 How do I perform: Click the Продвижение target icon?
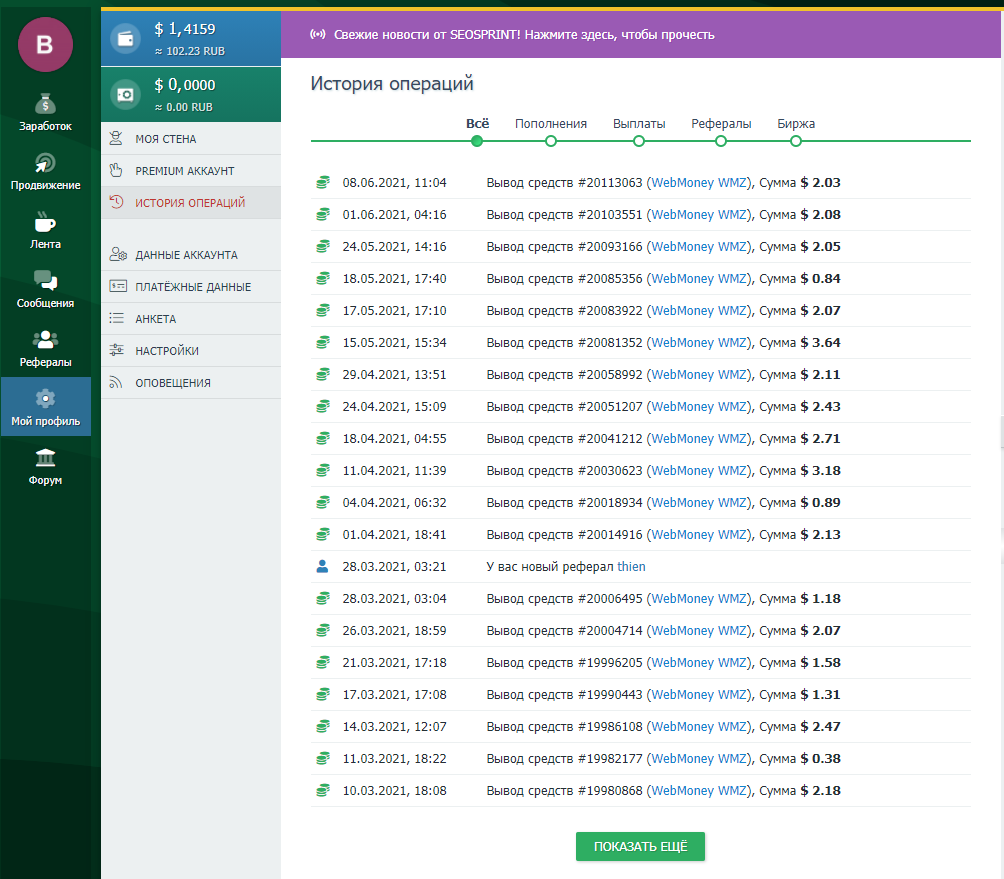click(x=45, y=163)
